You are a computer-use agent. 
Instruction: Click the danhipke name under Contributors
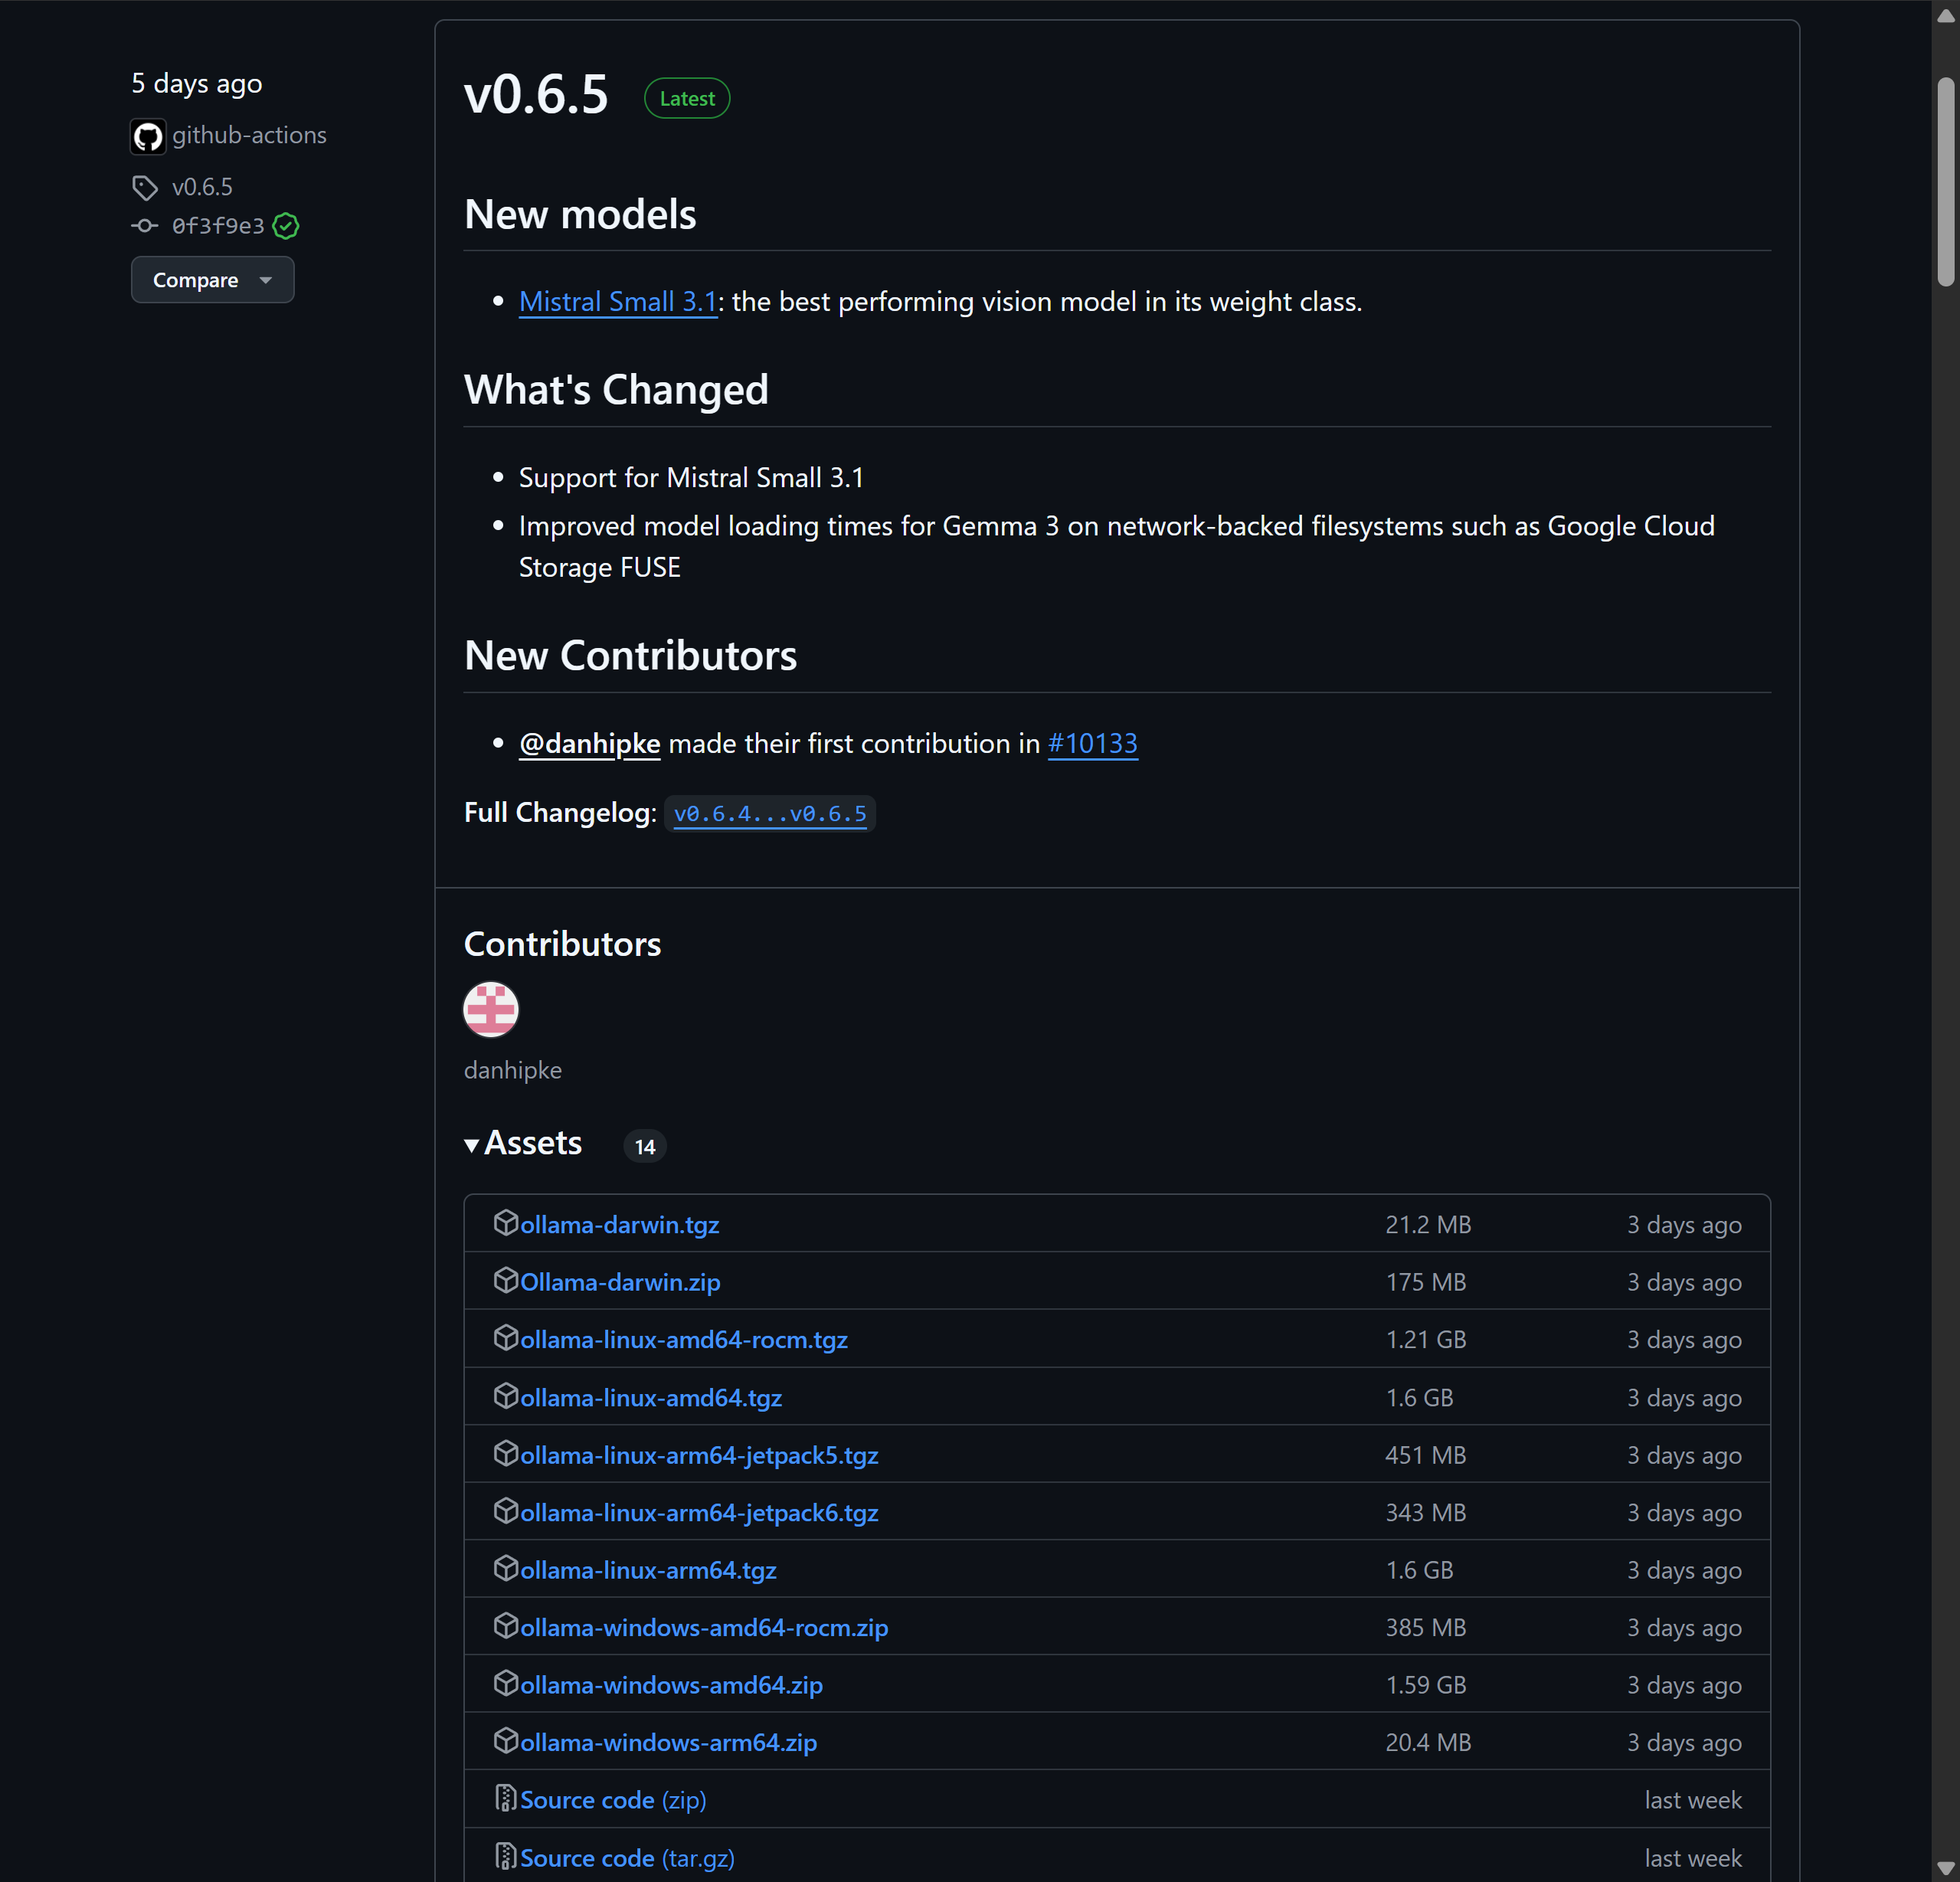[x=513, y=1070]
